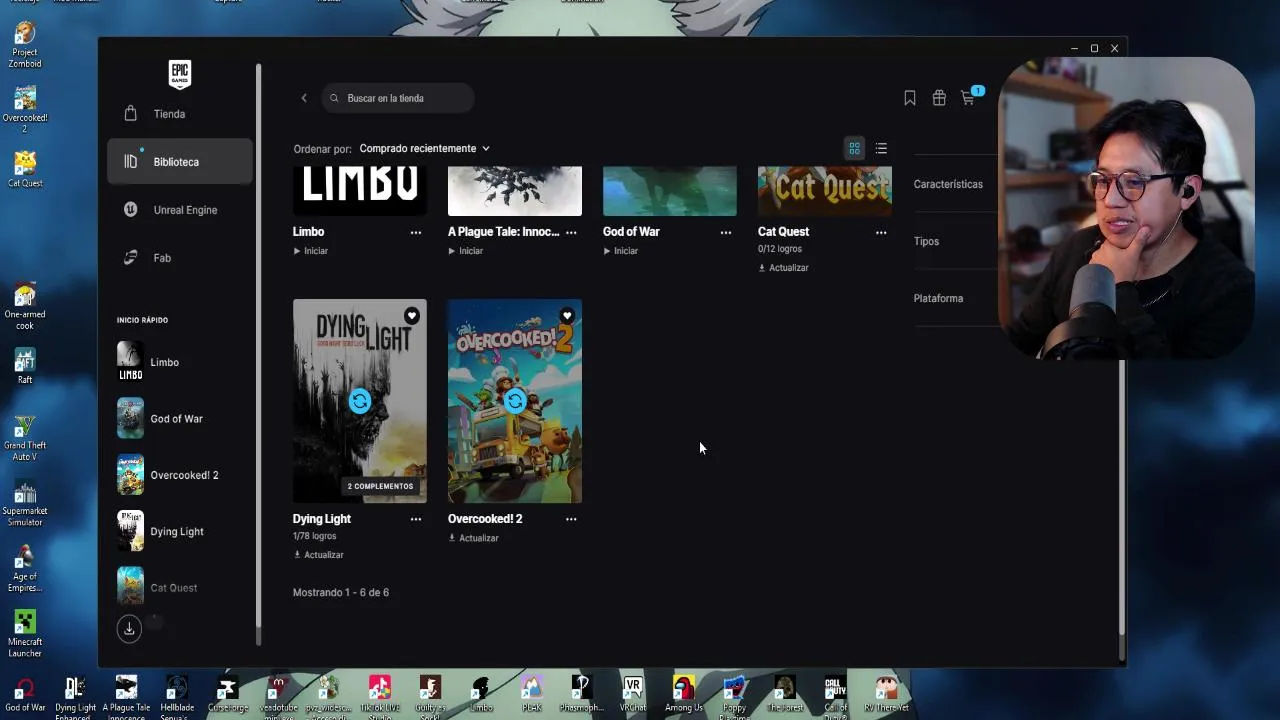Open Overcooked! 2 desktop shortcut
The image size is (1280, 720).
click(x=25, y=110)
